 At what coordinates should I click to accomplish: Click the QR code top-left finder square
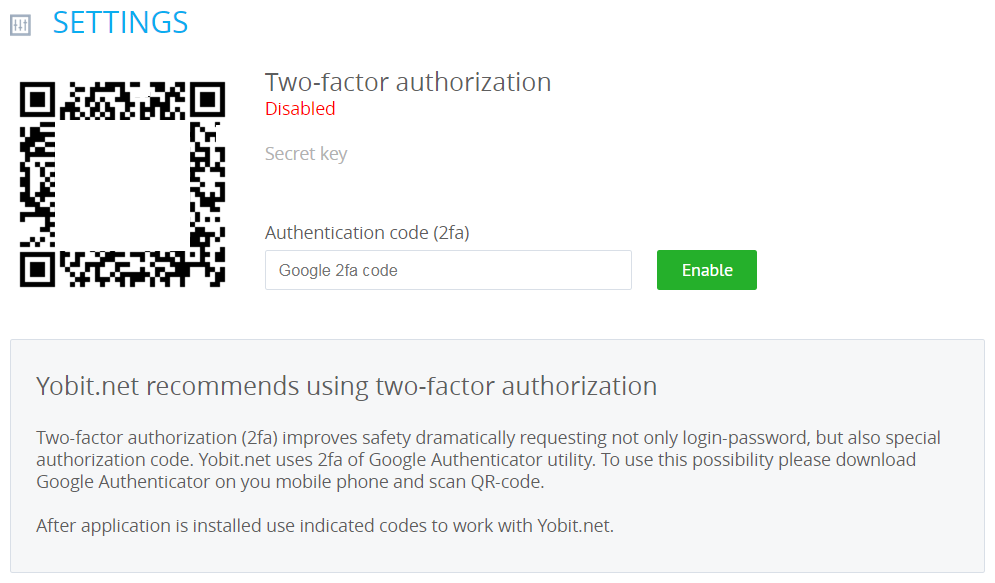(38, 100)
